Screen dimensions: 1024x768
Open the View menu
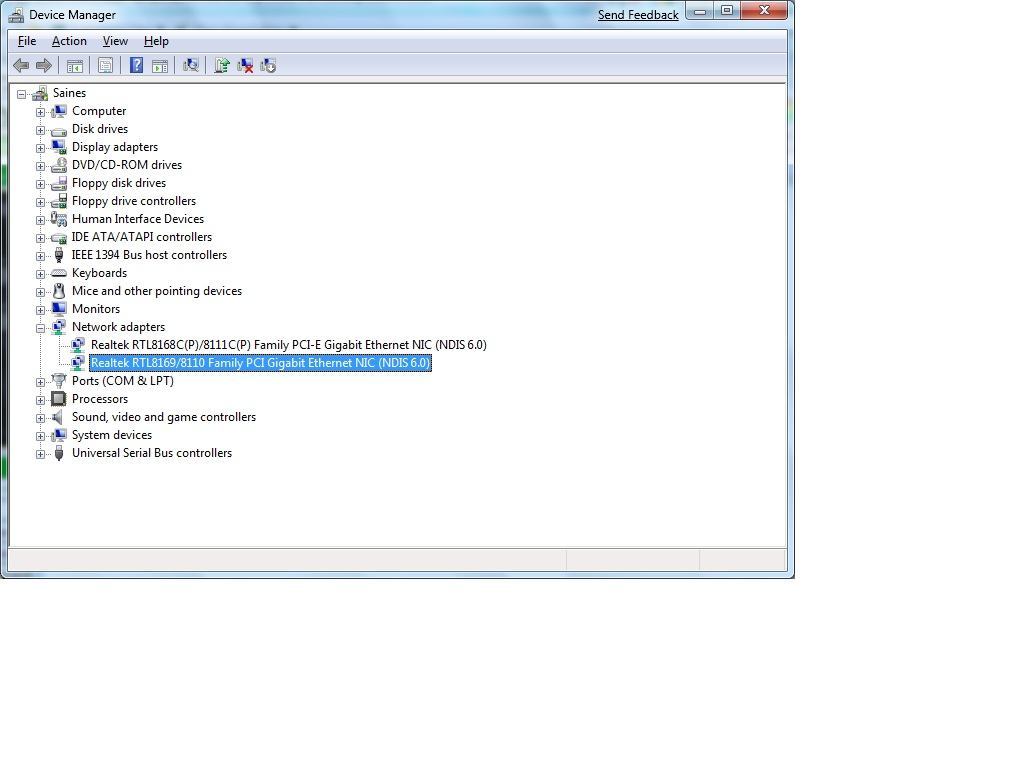[x=115, y=41]
